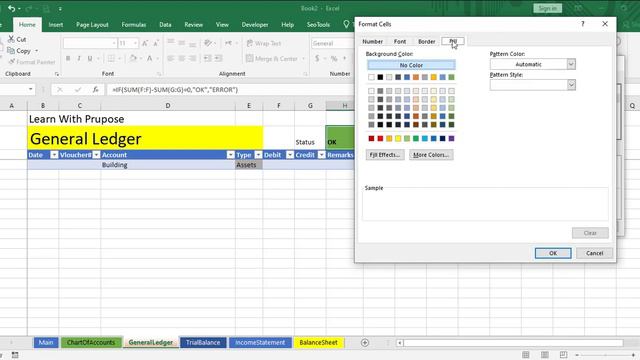This screenshot has height=360, width=640.
Task: Click the More Colors button
Action: [431, 155]
